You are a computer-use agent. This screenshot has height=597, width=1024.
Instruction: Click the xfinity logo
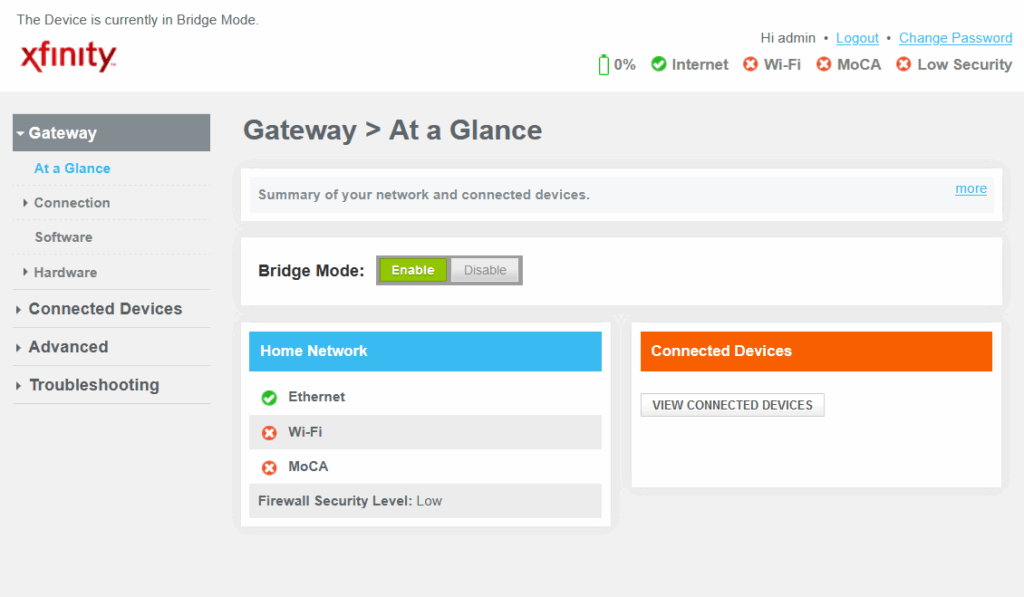pos(69,56)
